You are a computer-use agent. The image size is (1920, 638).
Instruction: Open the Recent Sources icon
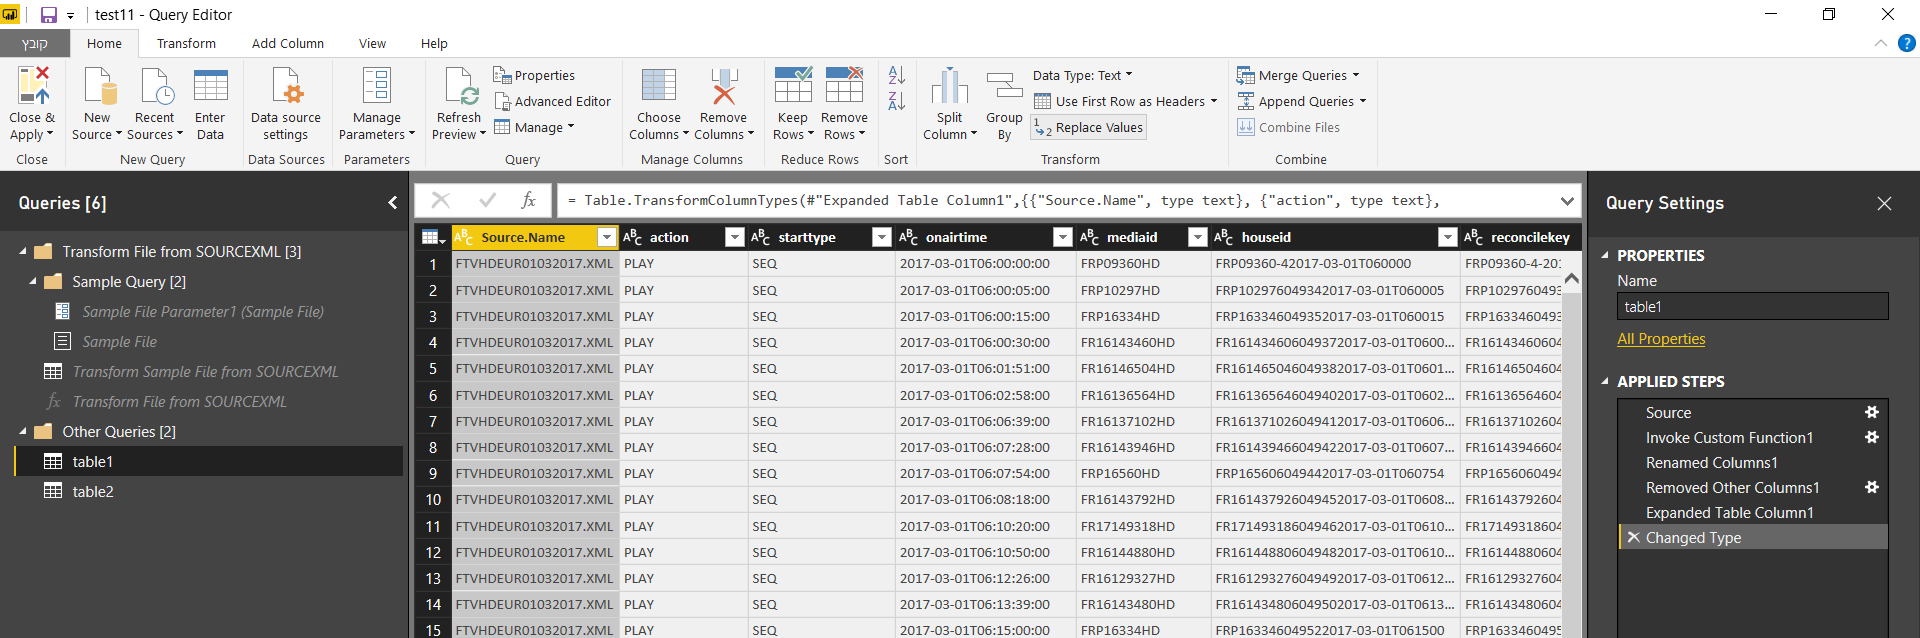click(x=156, y=86)
